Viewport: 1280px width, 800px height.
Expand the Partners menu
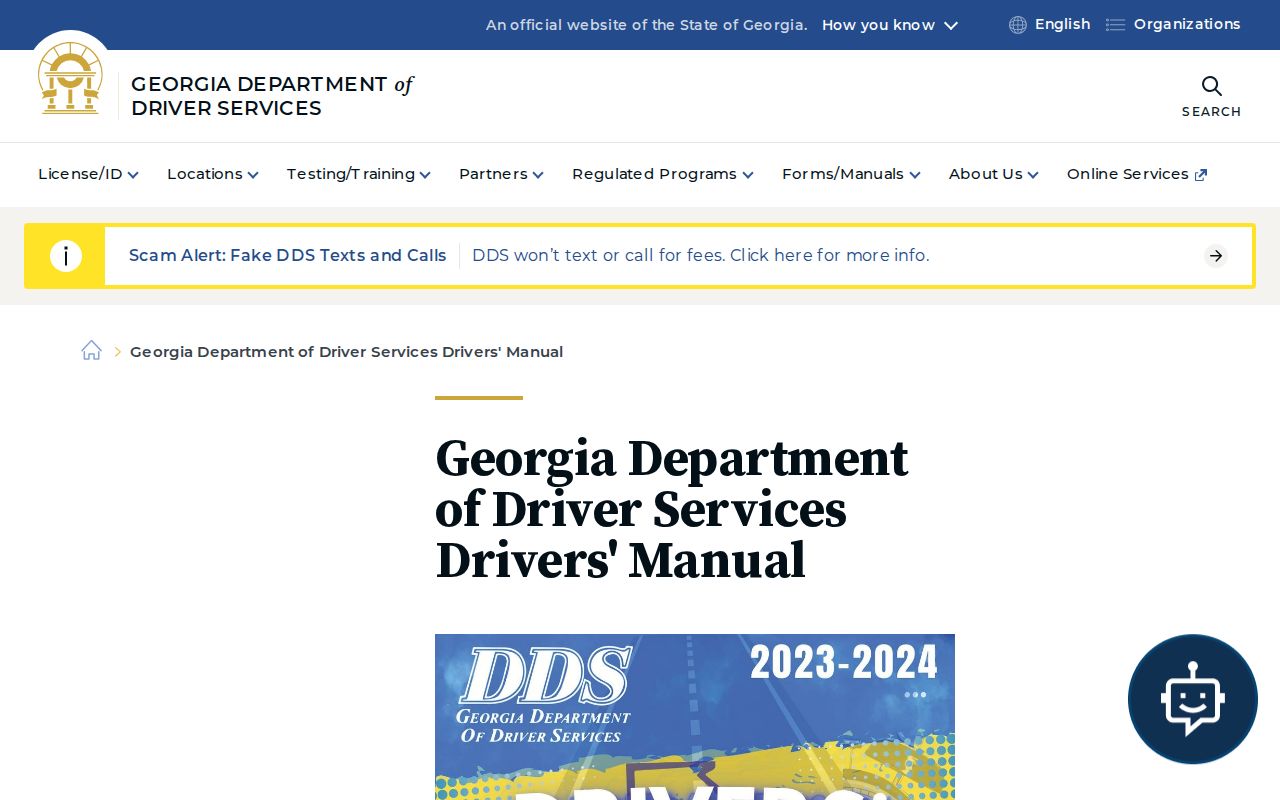[x=501, y=174]
